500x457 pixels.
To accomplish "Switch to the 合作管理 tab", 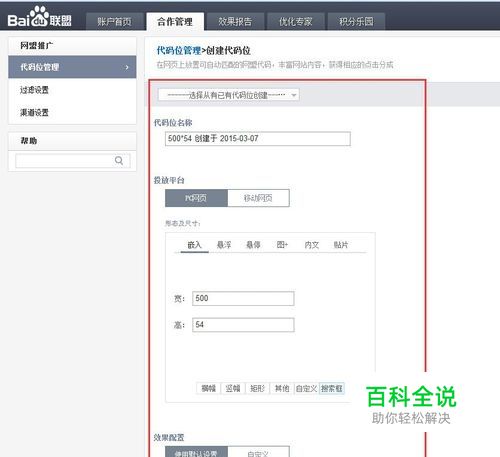I will pyautogui.click(x=175, y=22).
